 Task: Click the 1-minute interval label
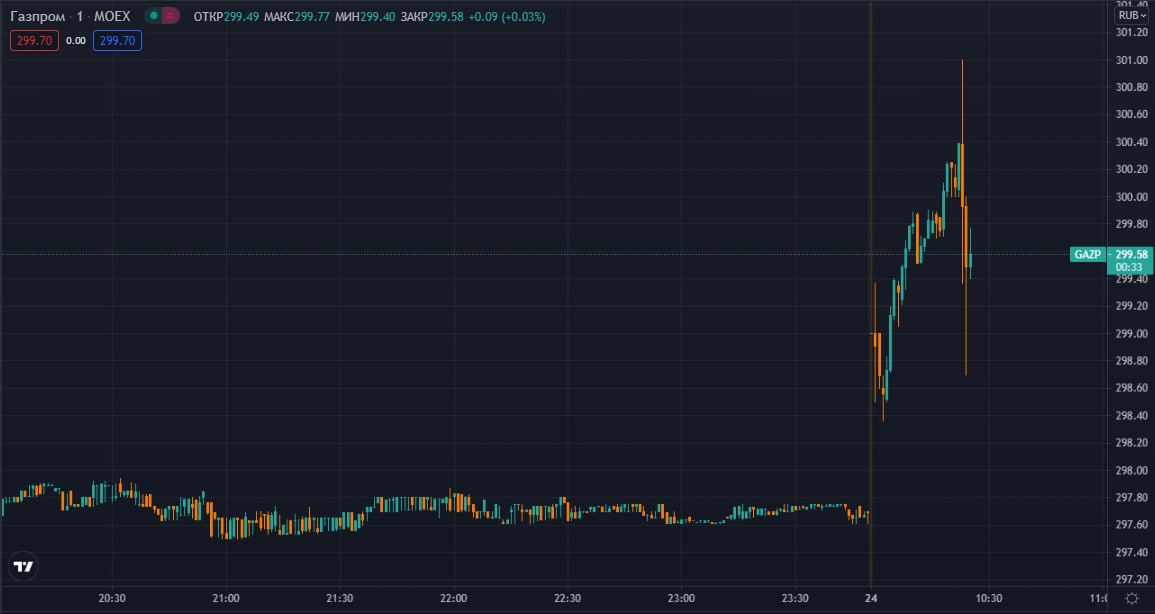click(x=80, y=16)
